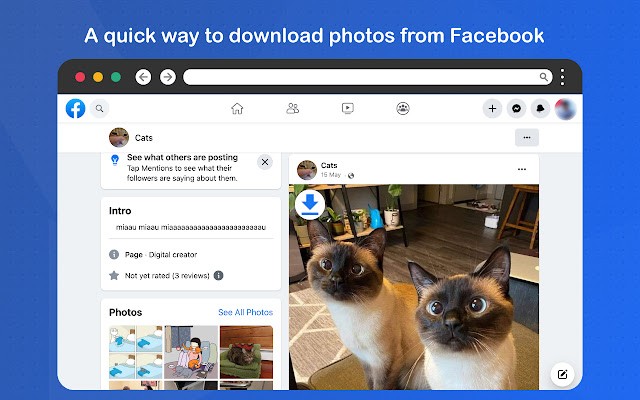640x400 pixels.
Task: Click the Facebook search icon
Action: click(x=100, y=109)
